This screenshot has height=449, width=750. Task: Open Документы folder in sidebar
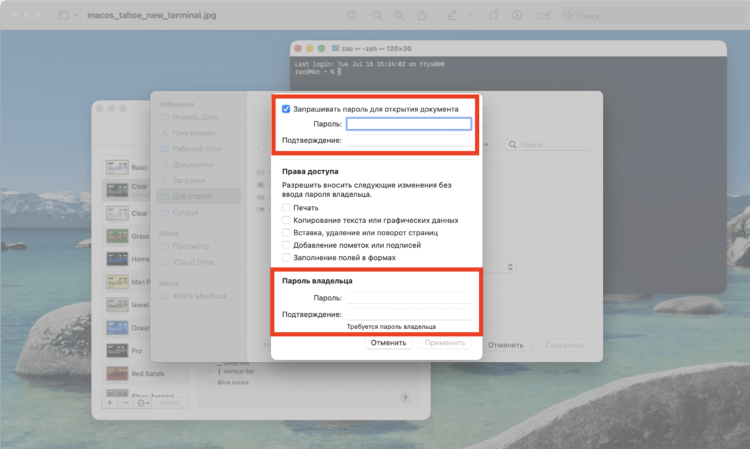pyautogui.click(x=193, y=164)
